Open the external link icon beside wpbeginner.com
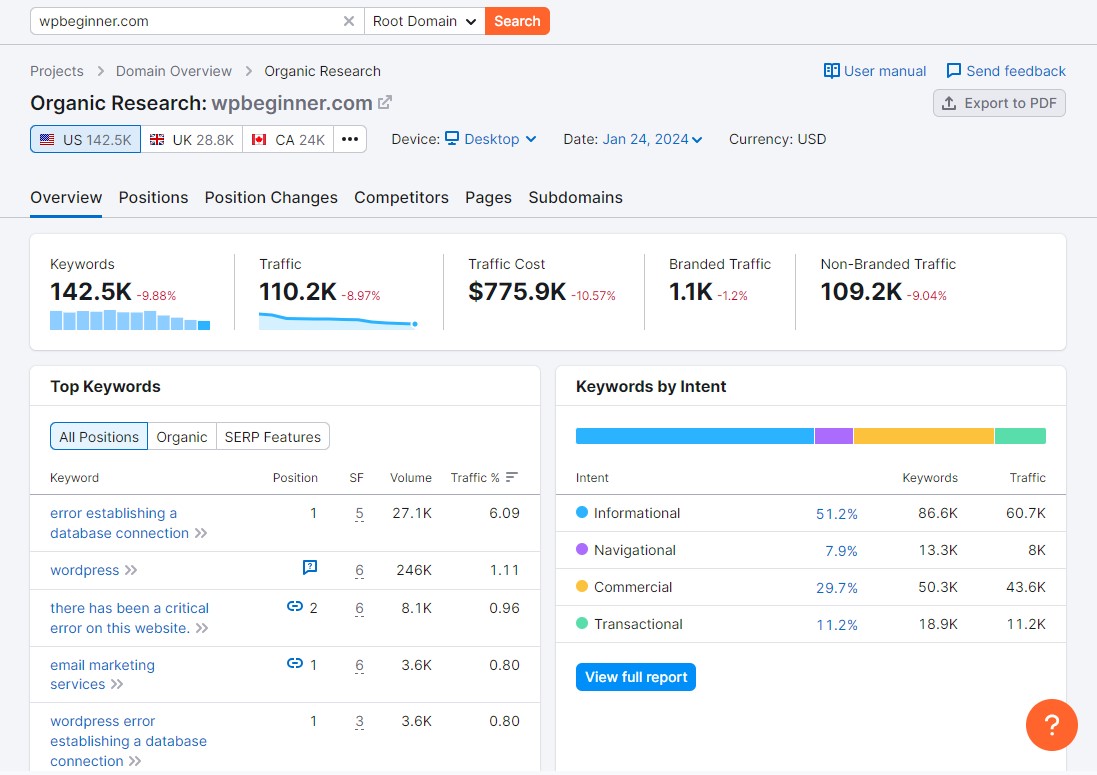 pyautogui.click(x=385, y=103)
